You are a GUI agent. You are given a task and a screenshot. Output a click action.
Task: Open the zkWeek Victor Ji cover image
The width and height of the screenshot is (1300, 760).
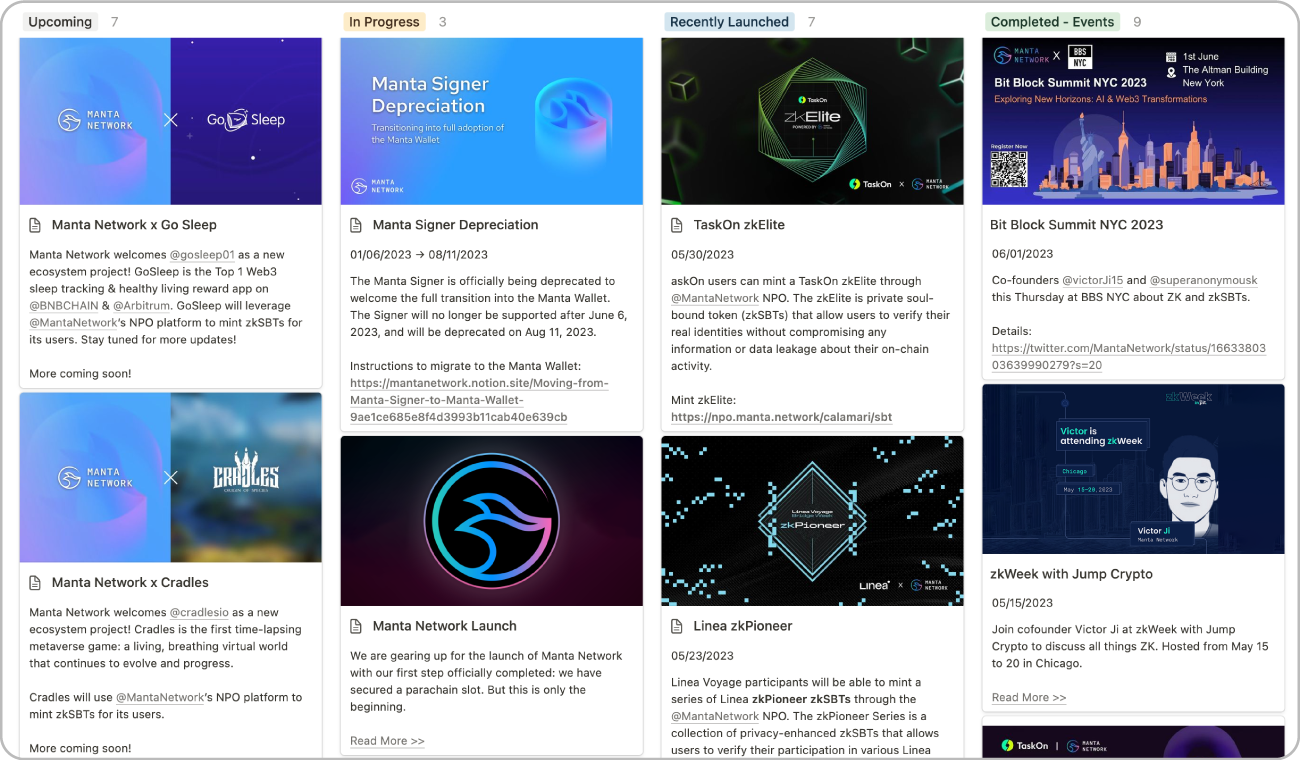[1134, 469]
